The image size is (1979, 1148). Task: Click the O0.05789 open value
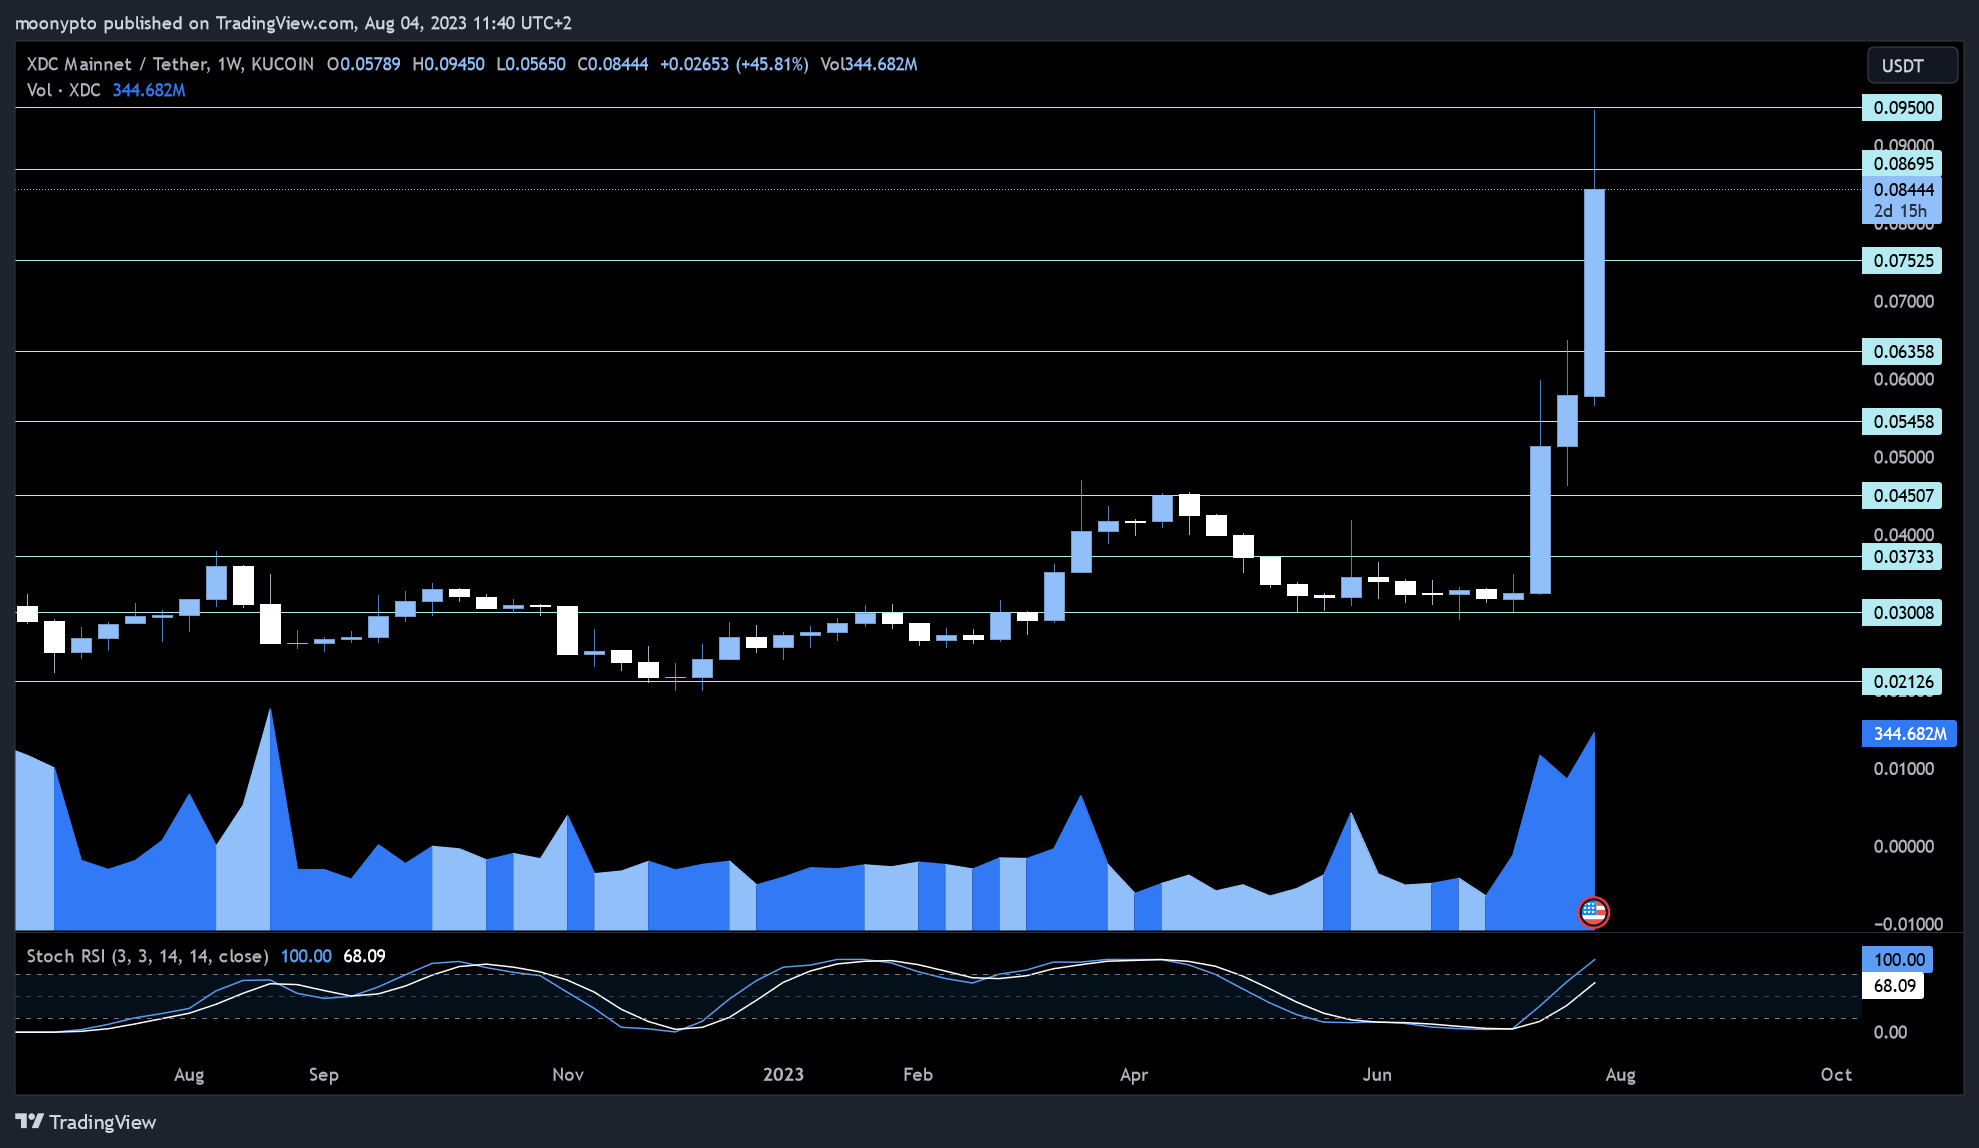pyautogui.click(x=364, y=64)
